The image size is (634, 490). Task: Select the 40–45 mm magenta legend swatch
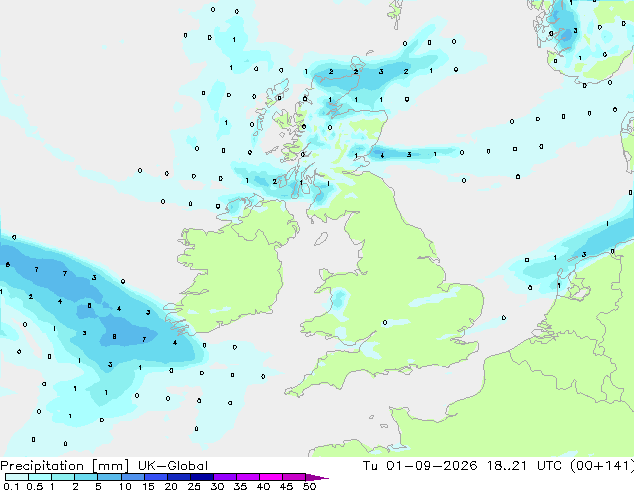tap(270, 477)
